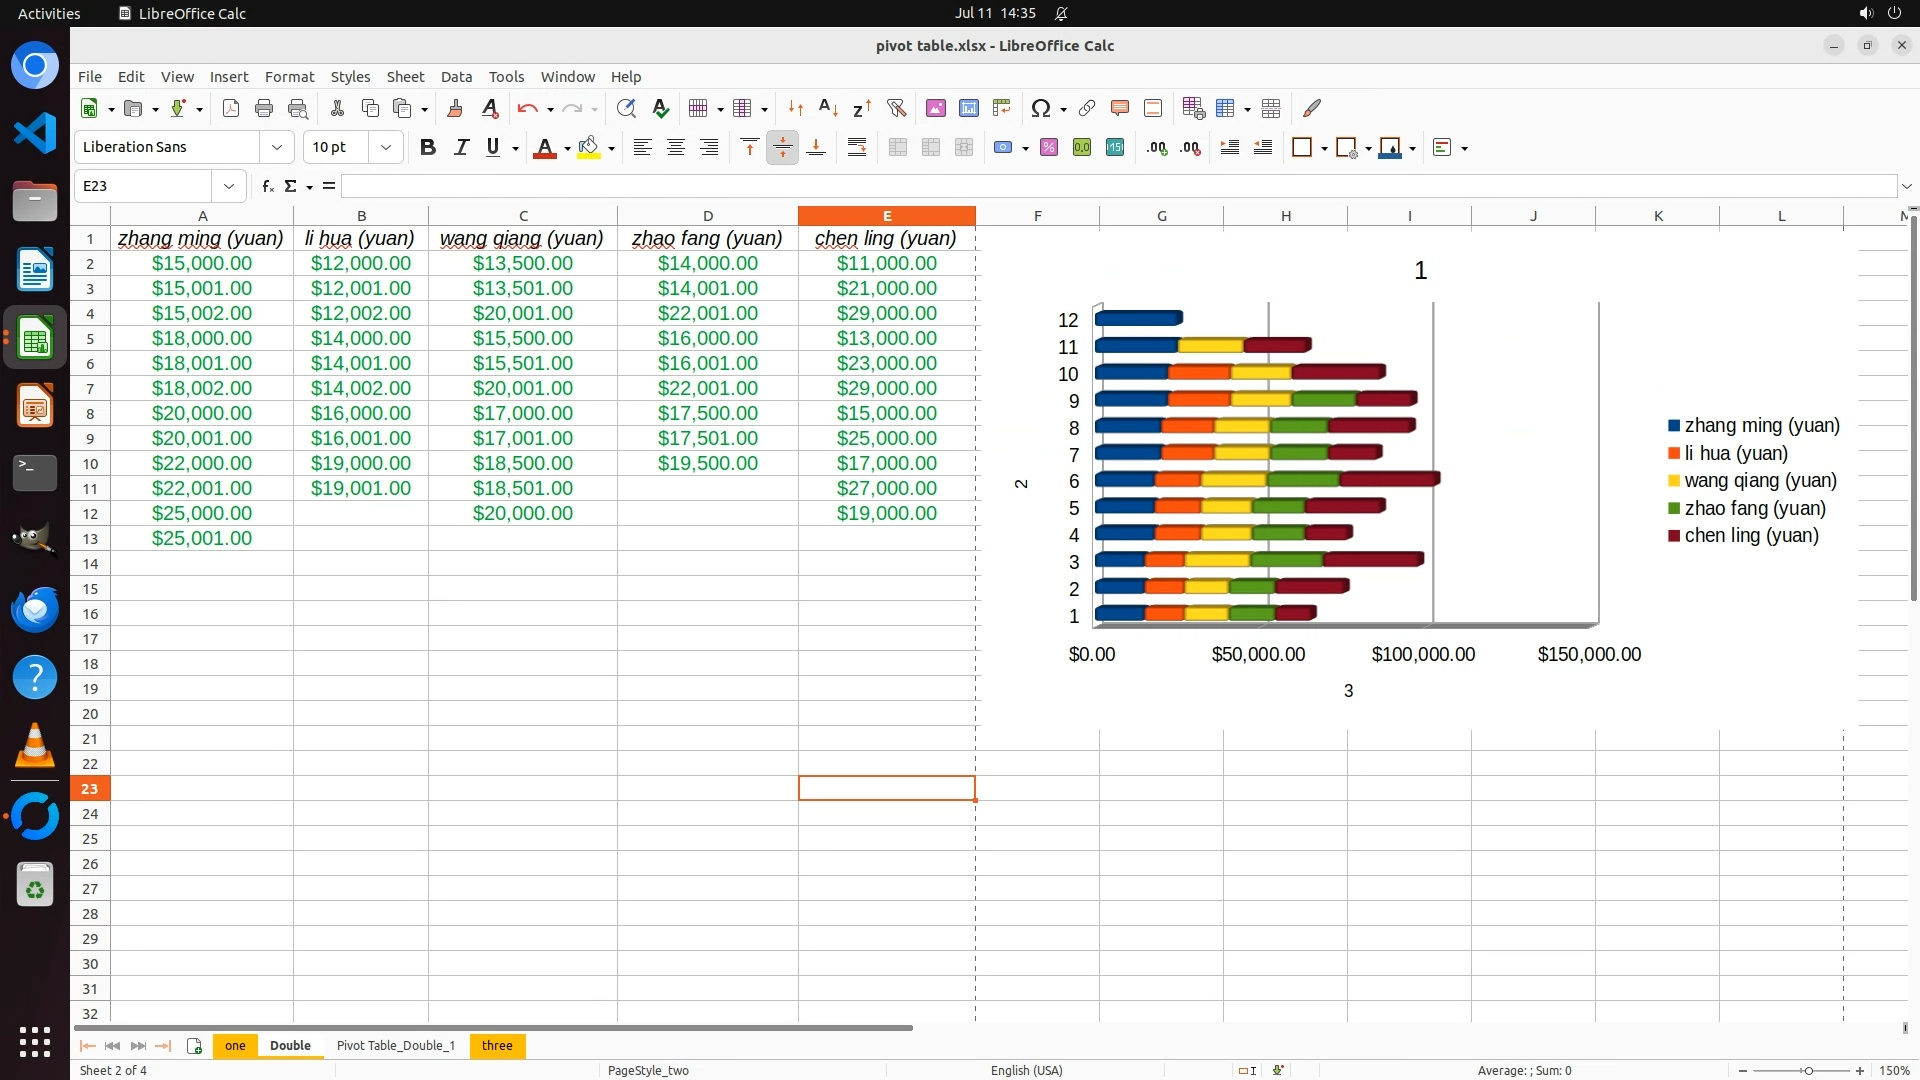The image size is (1920, 1080).
Task: Click the AutoFilter icon
Action: pos(896,108)
